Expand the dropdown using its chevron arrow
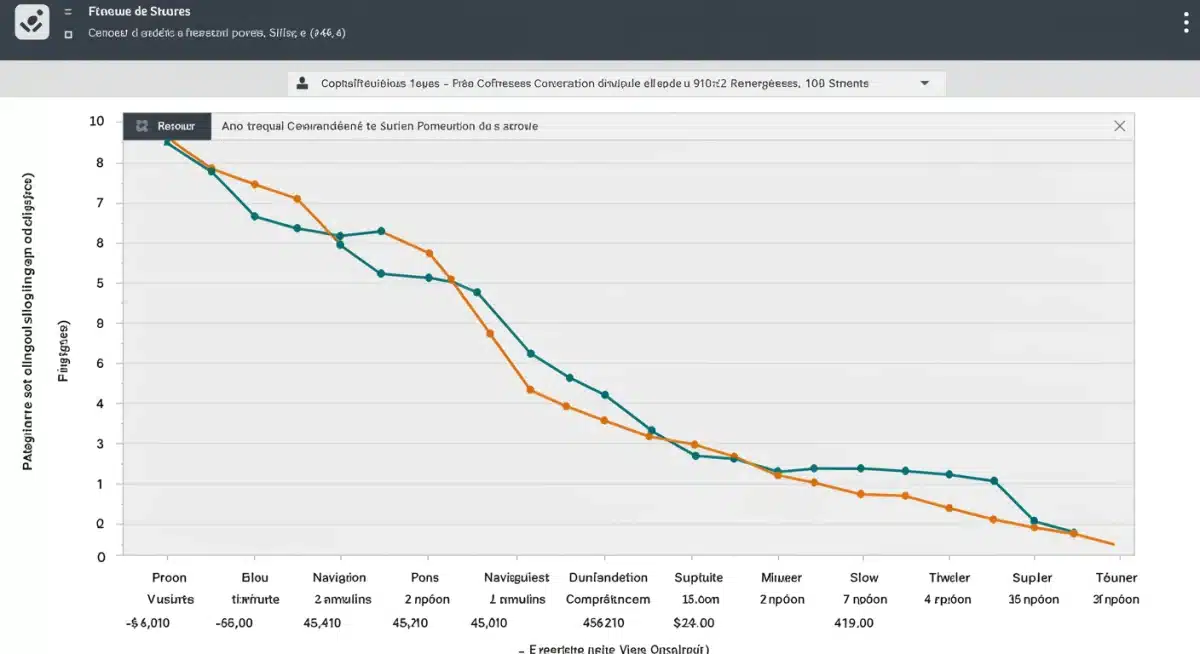 click(926, 83)
